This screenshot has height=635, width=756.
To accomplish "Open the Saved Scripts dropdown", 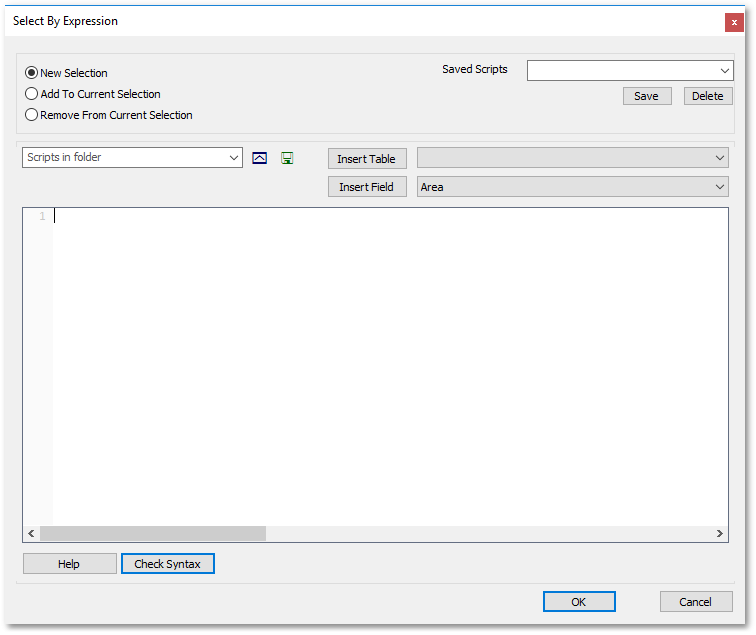I will click(630, 70).
